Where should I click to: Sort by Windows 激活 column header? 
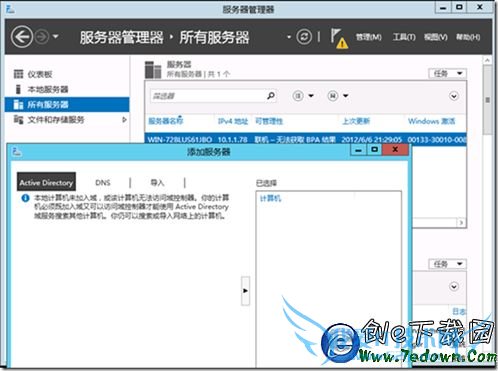[431, 121]
